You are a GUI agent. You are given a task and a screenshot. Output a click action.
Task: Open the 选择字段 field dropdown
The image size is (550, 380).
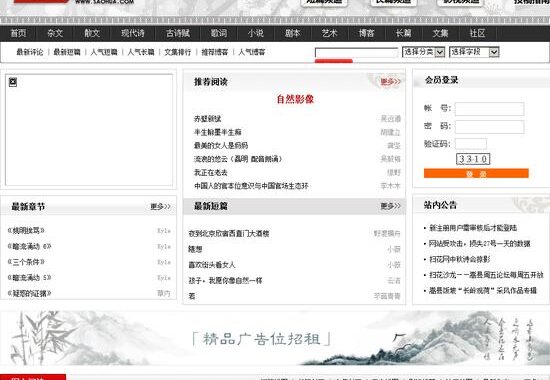pos(474,52)
